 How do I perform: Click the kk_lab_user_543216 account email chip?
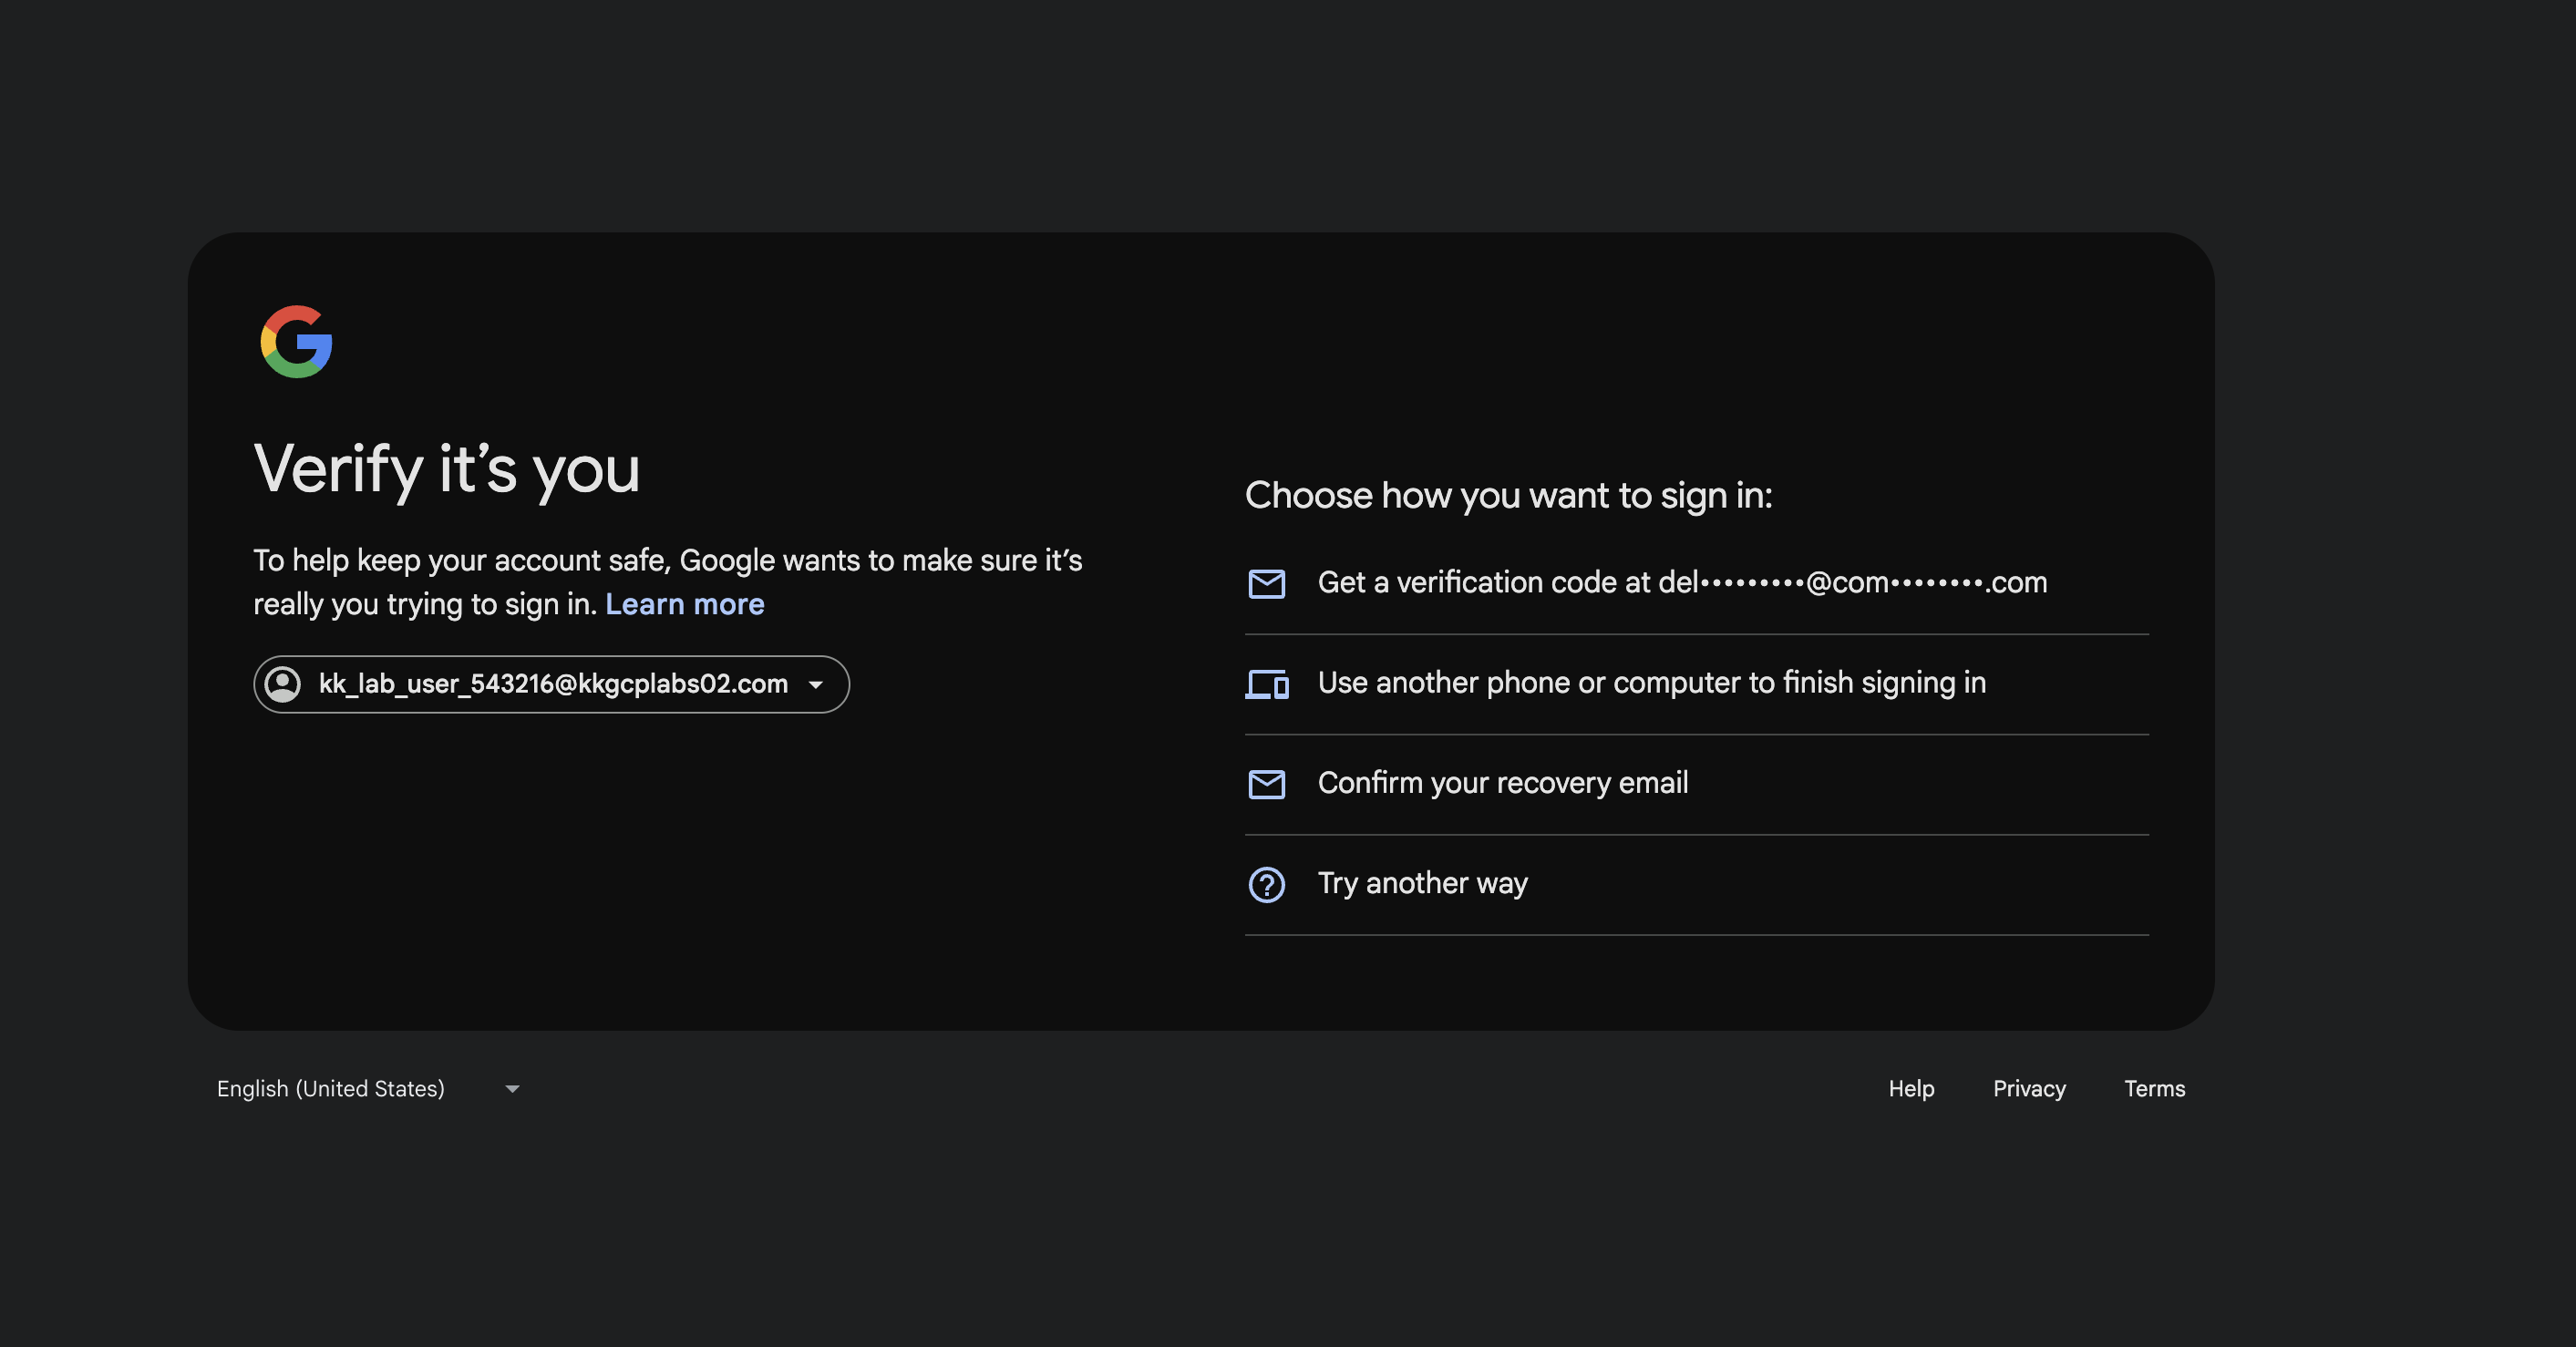tap(552, 684)
